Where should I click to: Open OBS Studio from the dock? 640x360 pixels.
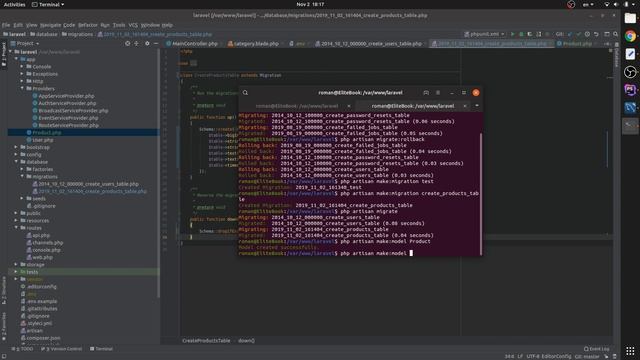tap(630, 72)
